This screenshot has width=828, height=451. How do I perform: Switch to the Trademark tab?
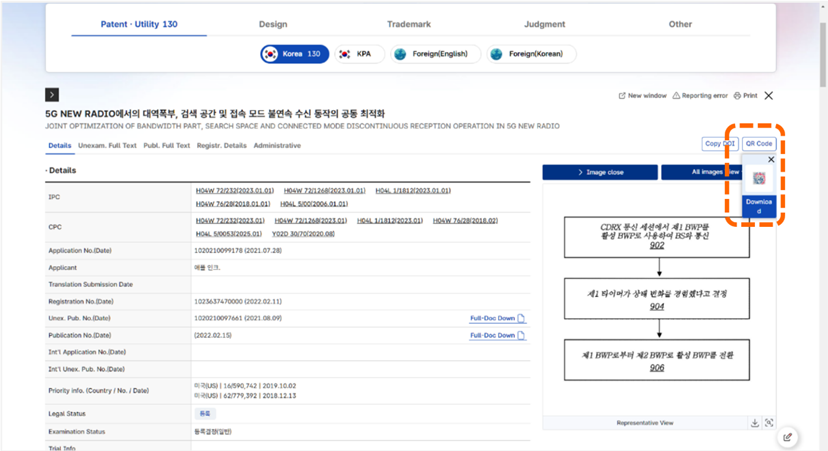[x=408, y=24]
